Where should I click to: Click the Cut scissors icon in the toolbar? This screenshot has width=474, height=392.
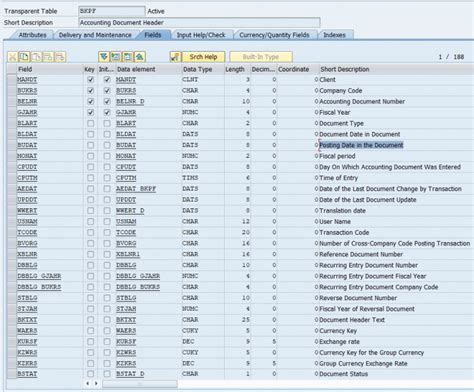pyautogui.click(x=12, y=57)
